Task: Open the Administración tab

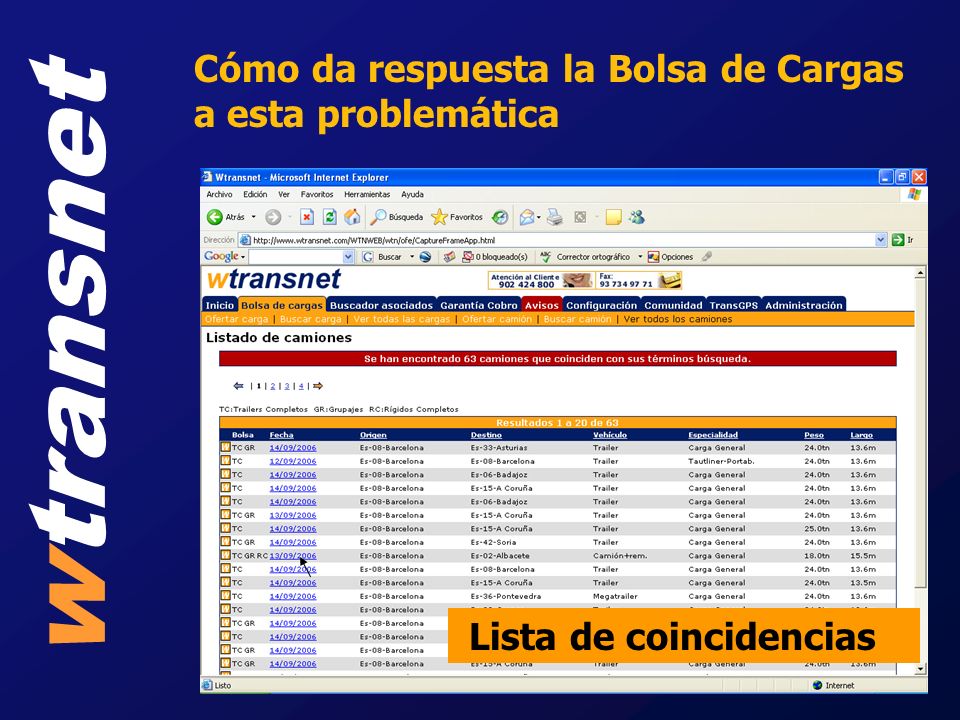Action: [804, 305]
